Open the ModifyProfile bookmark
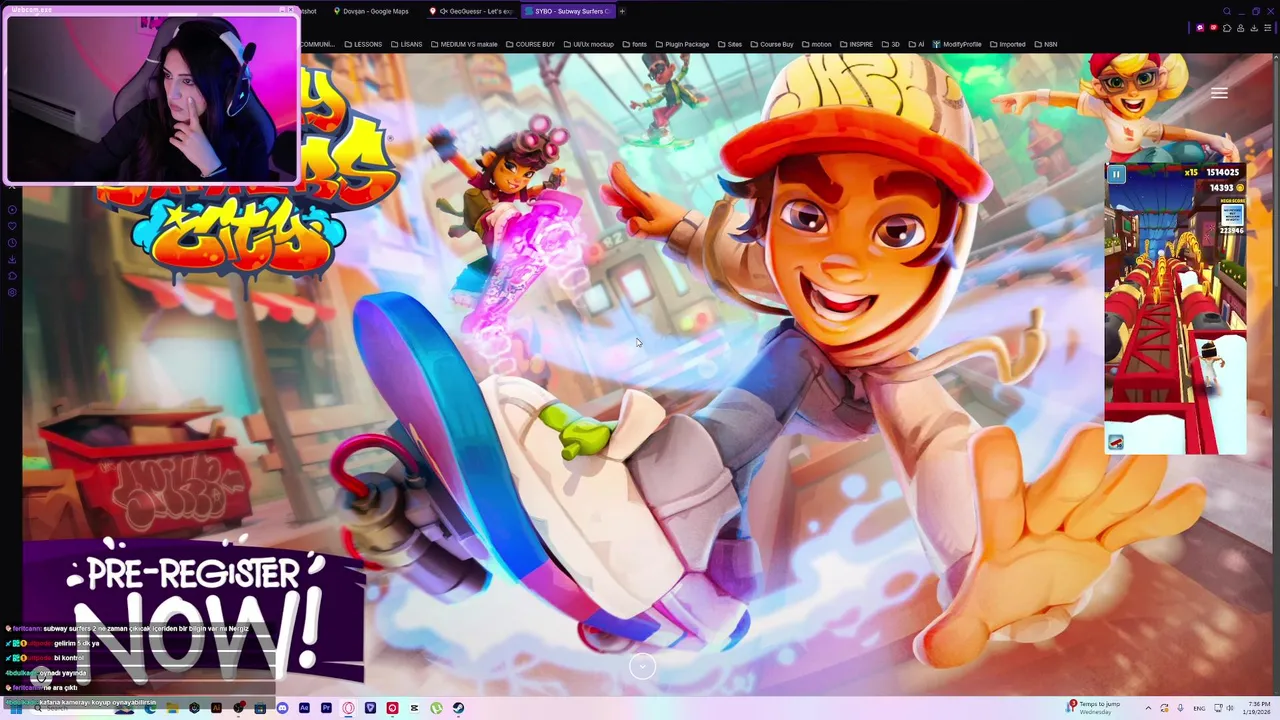Screen dimensions: 1280x720 [957, 44]
